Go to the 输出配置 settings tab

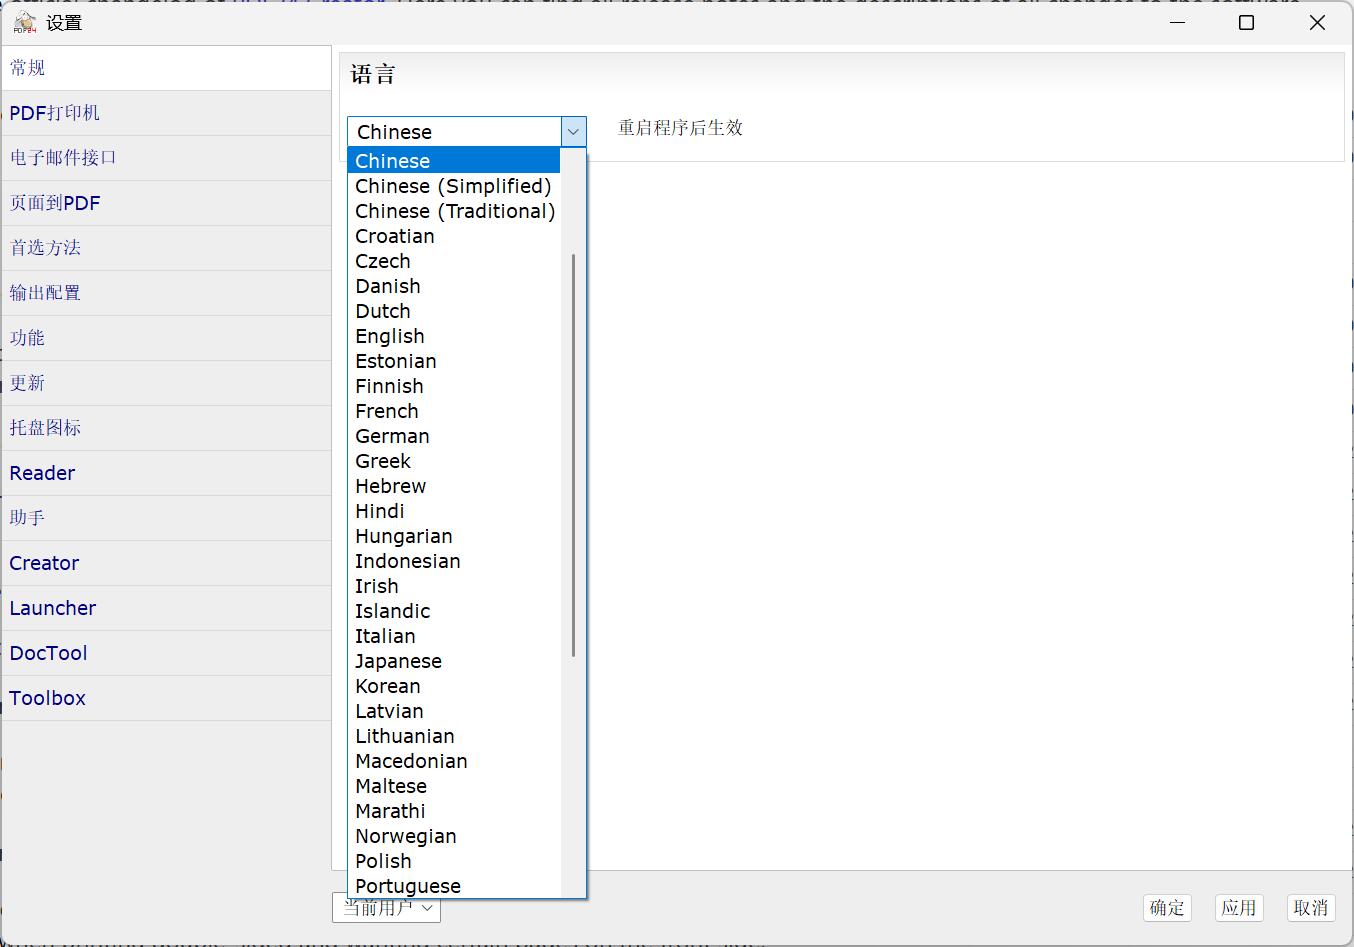[45, 293]
